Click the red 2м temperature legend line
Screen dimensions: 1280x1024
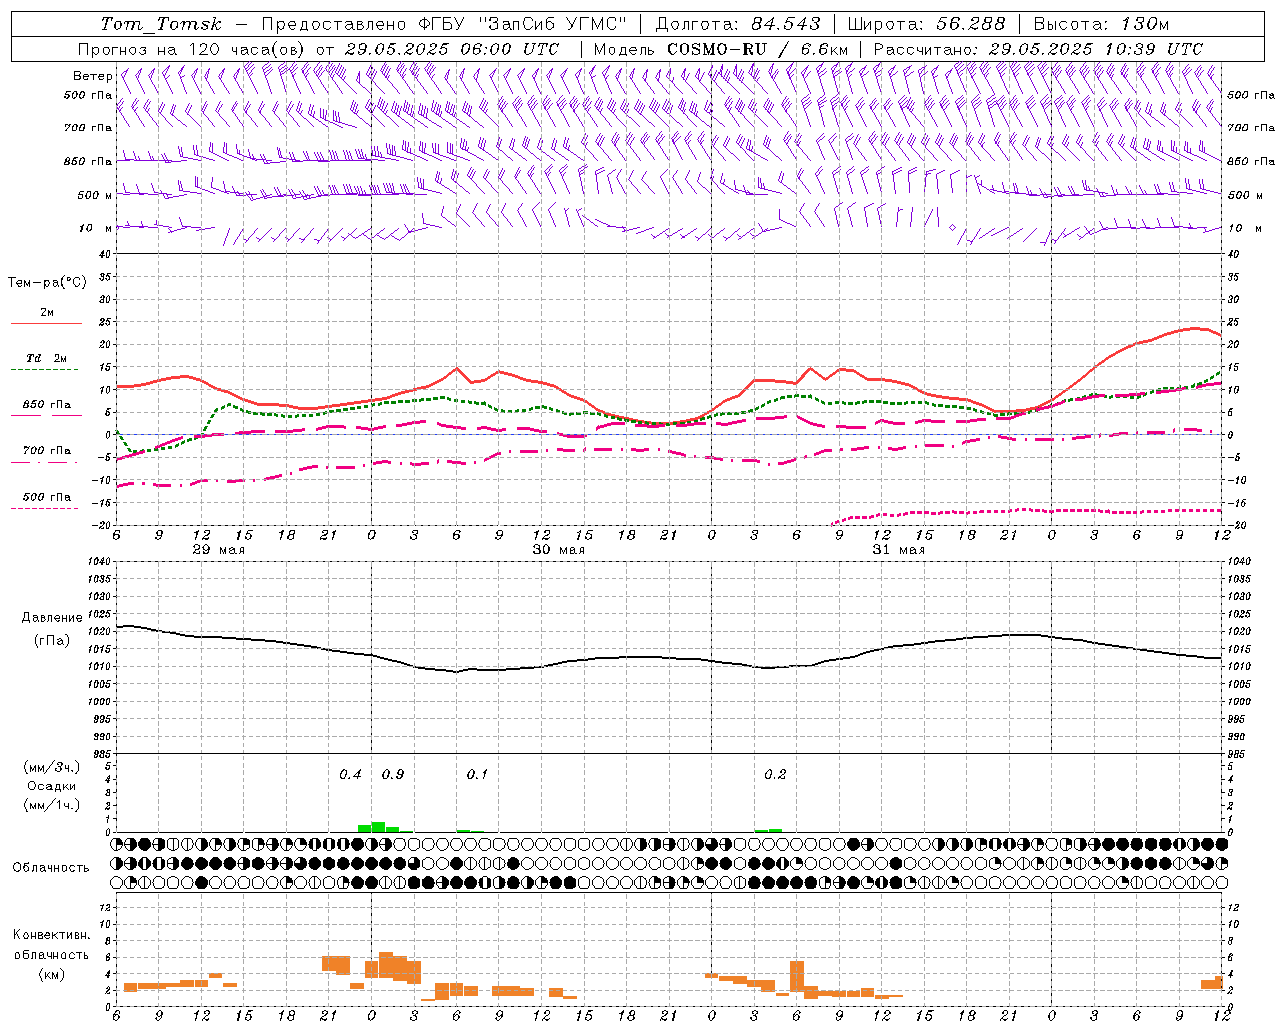tap(46, 323)
